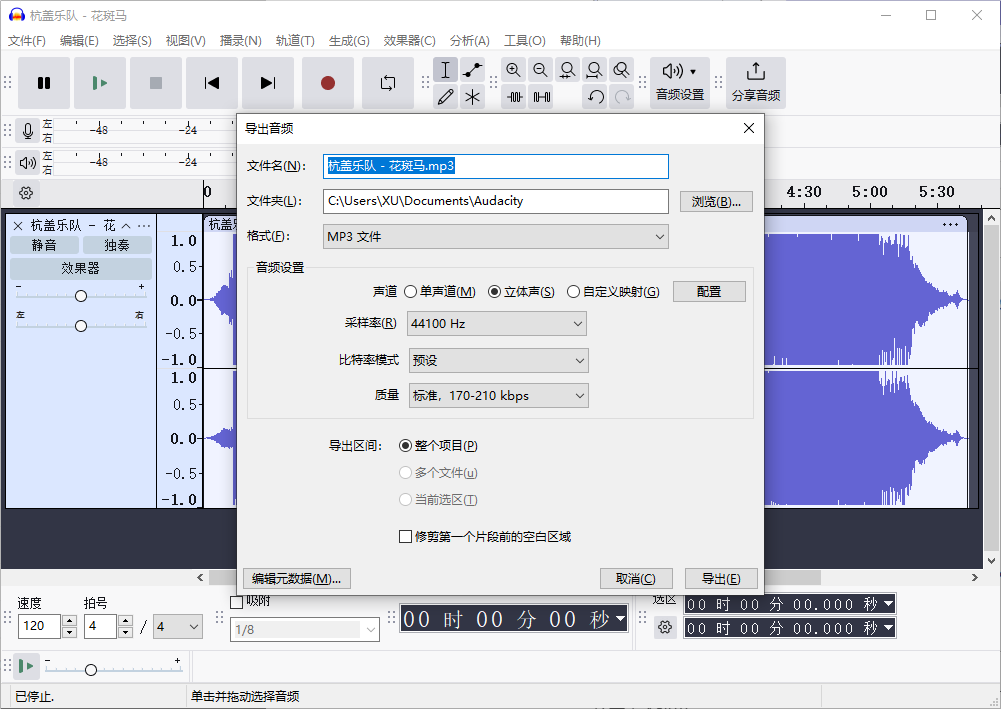Click the 文件名 filename input field
This screenshot has height=709, width=1001.
[495, 166]
